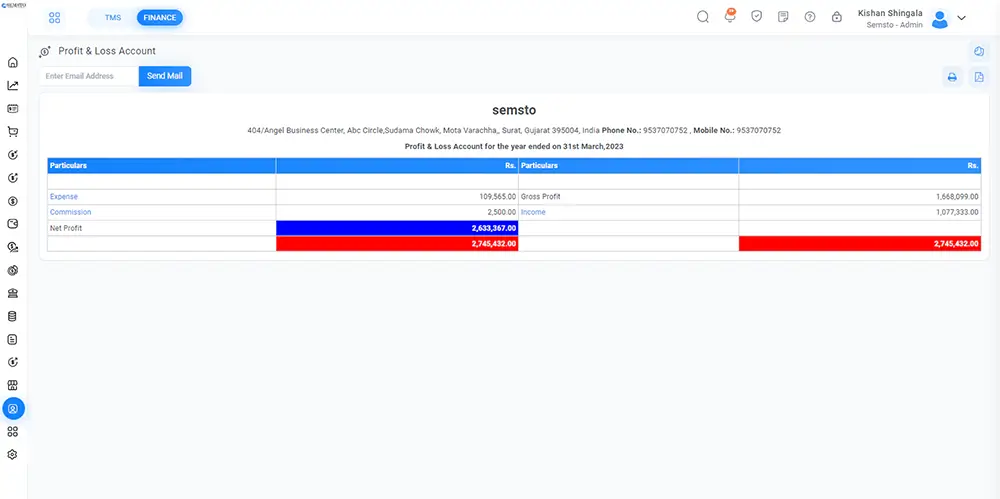The image size is (1000, 499).
Task: Open the wallet sidebar icon
Action: [x=13, y=224]
